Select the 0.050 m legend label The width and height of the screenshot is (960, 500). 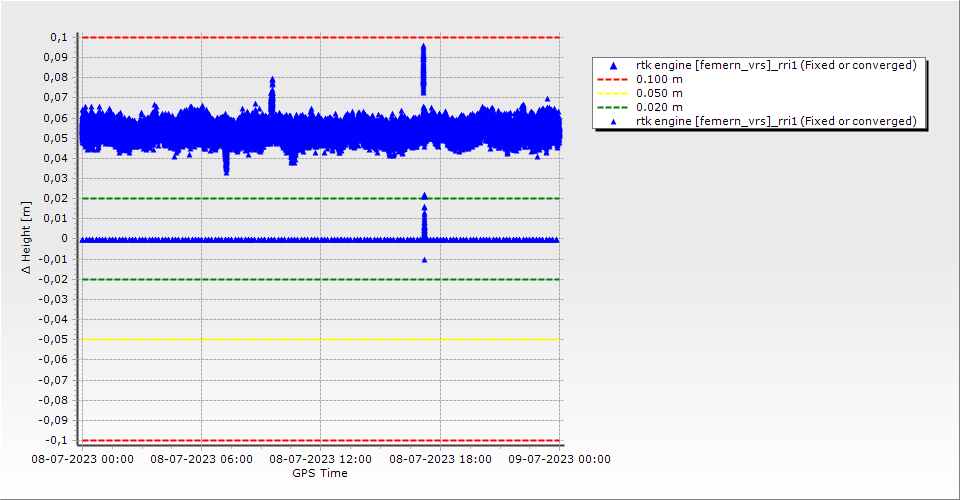coord(660,93)
